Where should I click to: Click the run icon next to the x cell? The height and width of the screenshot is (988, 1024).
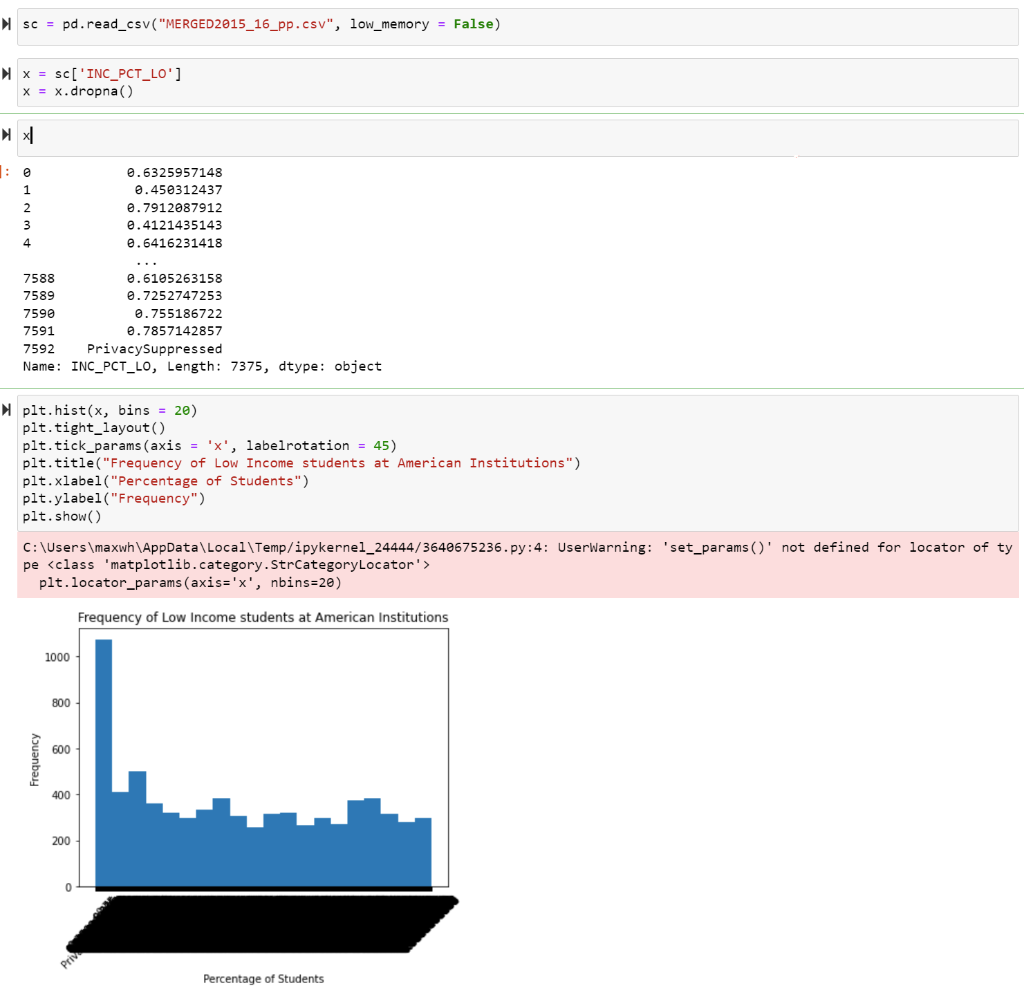click(8, 133)
